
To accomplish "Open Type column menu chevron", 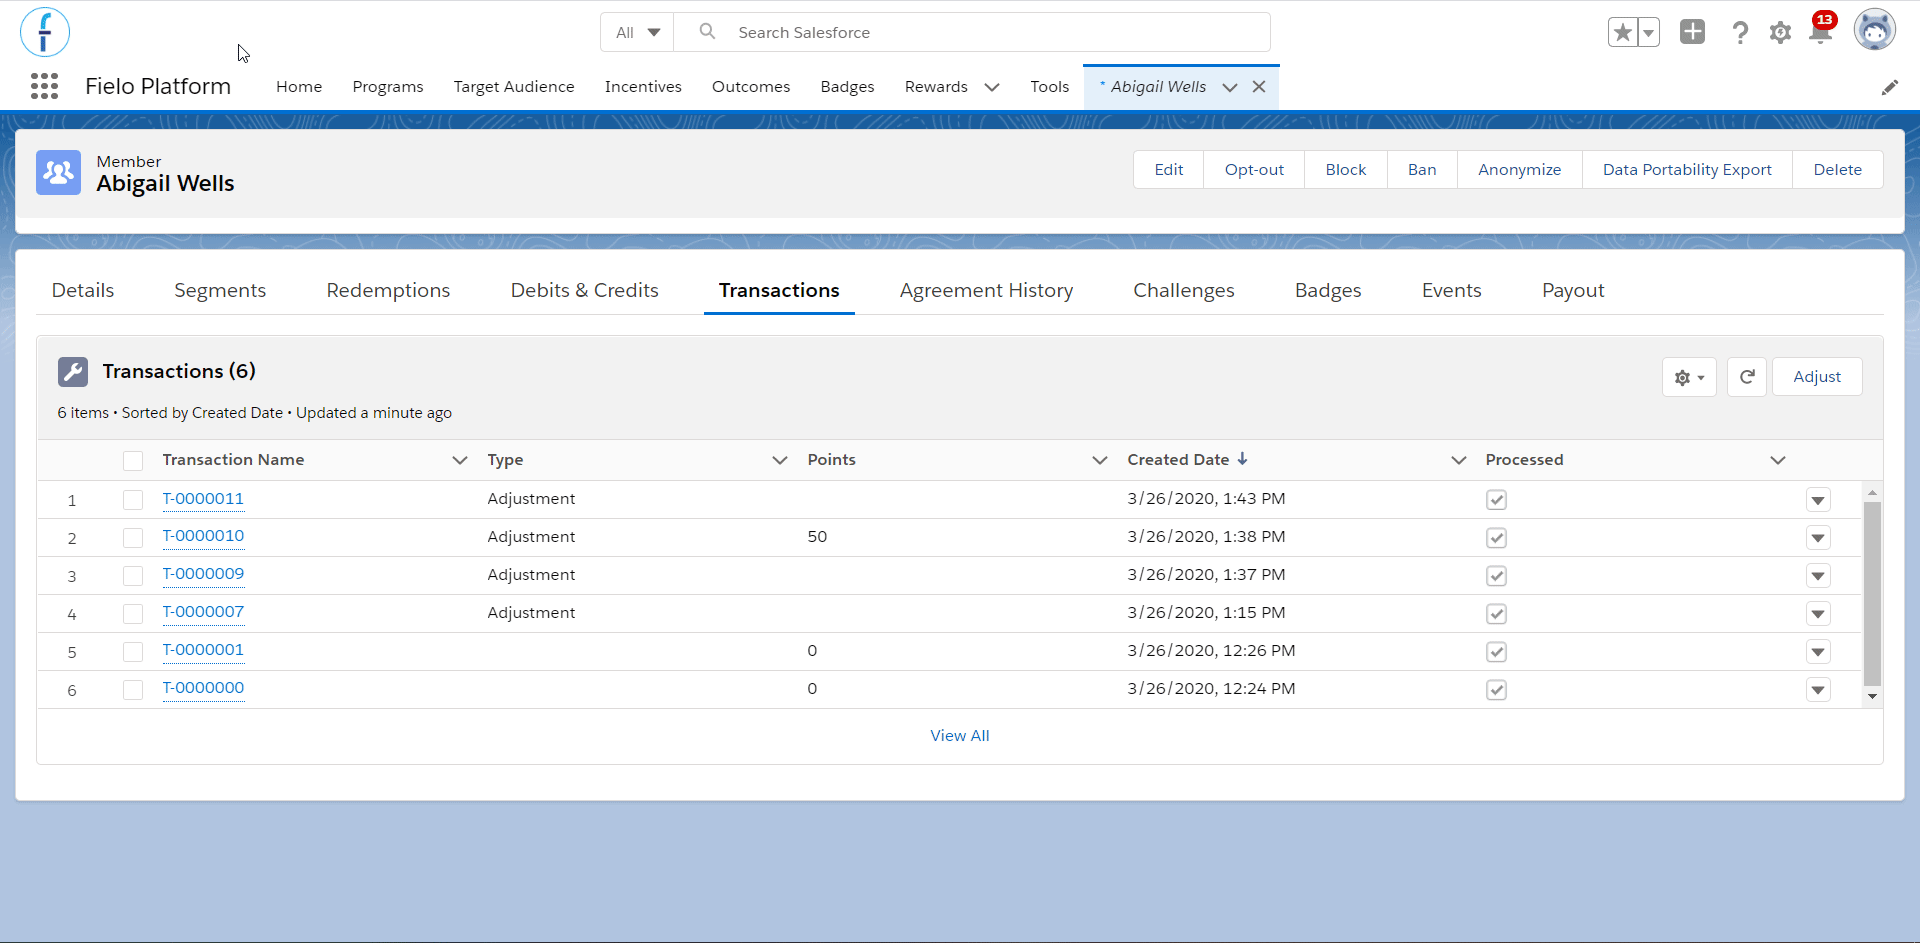I will [780, 460].
